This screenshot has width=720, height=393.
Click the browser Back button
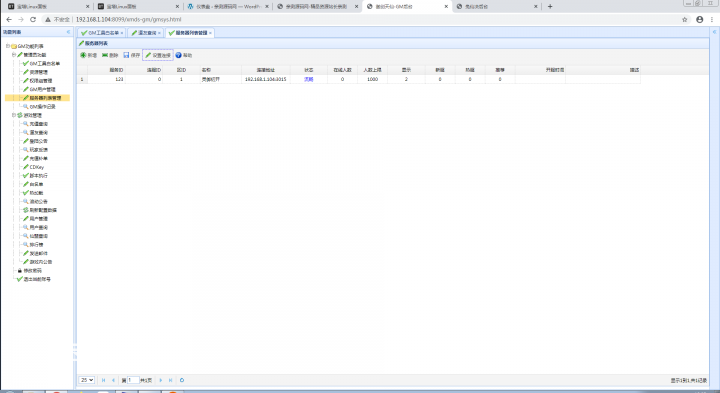pos(9,19)
